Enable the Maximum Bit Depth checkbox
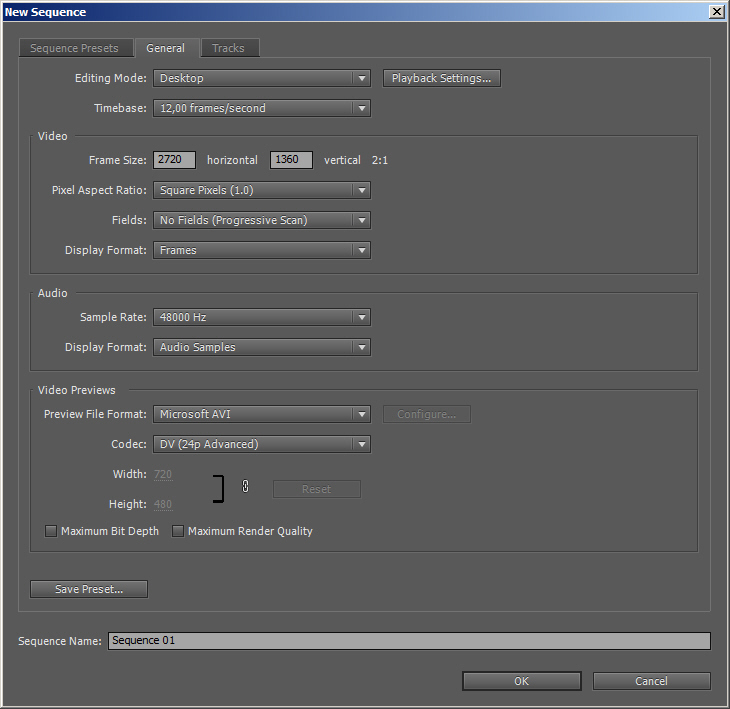Viewport: 730px width, 709px height. pyautogui.click(x=51, y=531)
